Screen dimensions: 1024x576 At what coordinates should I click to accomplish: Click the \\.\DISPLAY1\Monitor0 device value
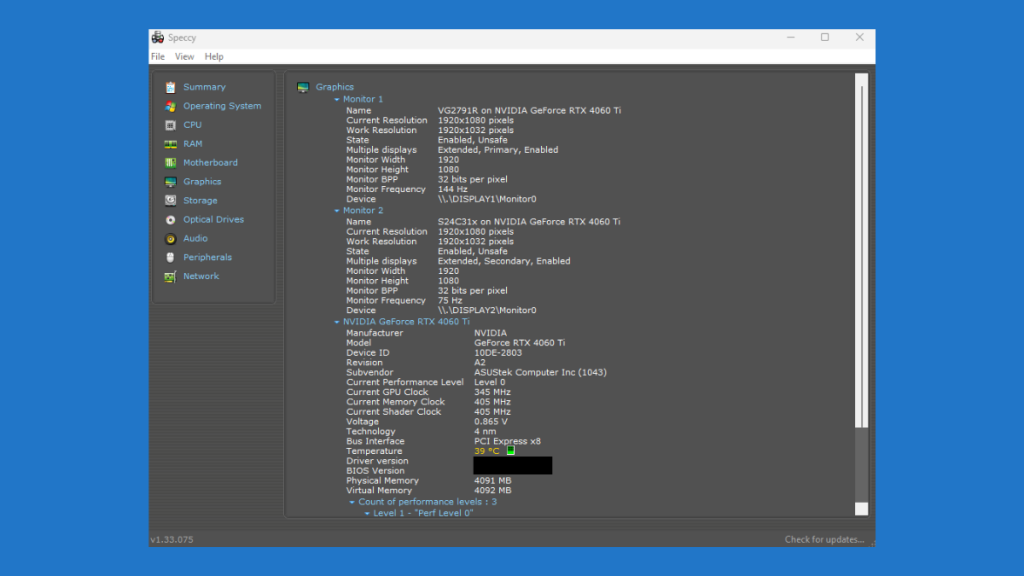pos(487,199)
